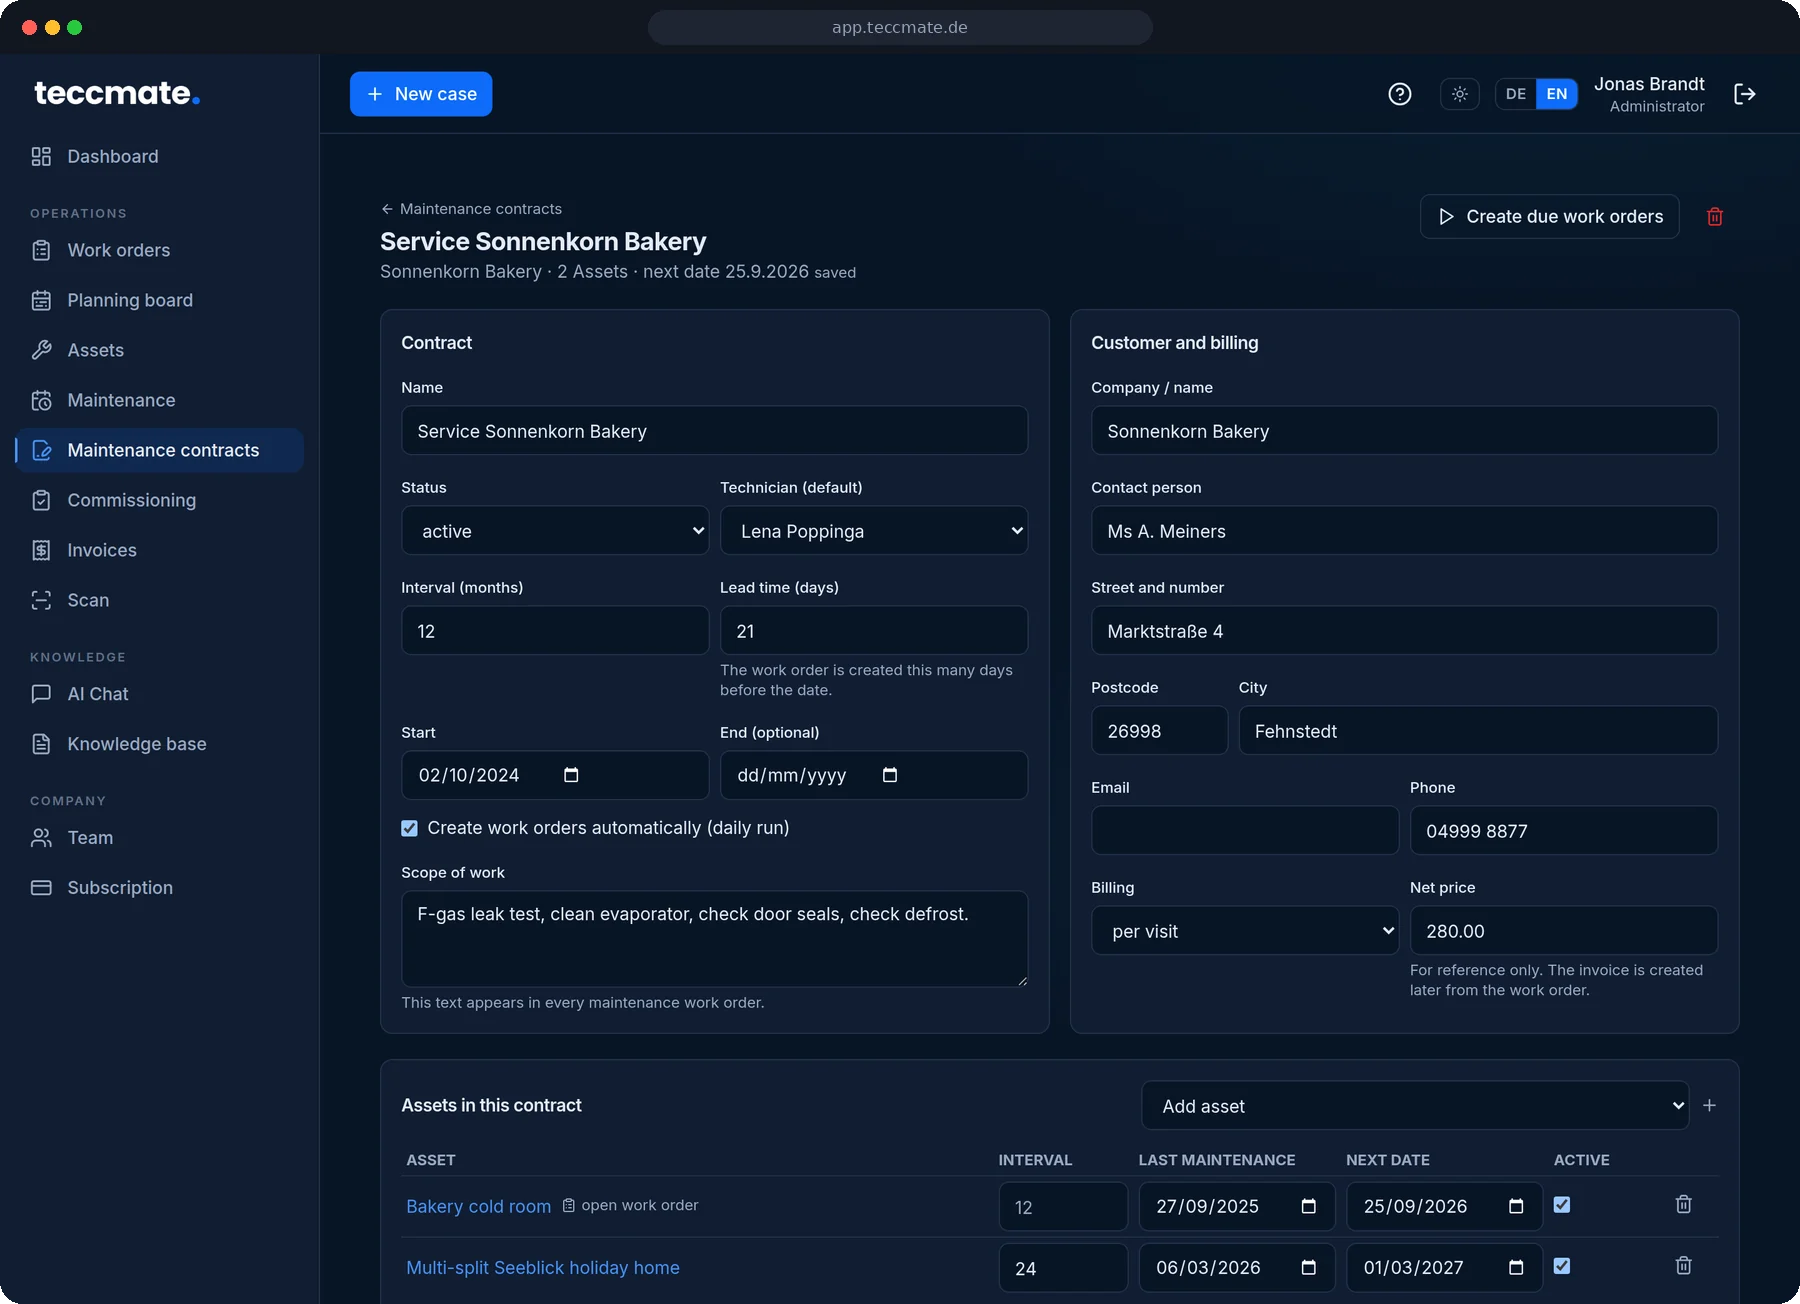The image size is (1800, 1304).
Task: Uncheck Active for Bakery cold room
Action: [1562, 1205]
